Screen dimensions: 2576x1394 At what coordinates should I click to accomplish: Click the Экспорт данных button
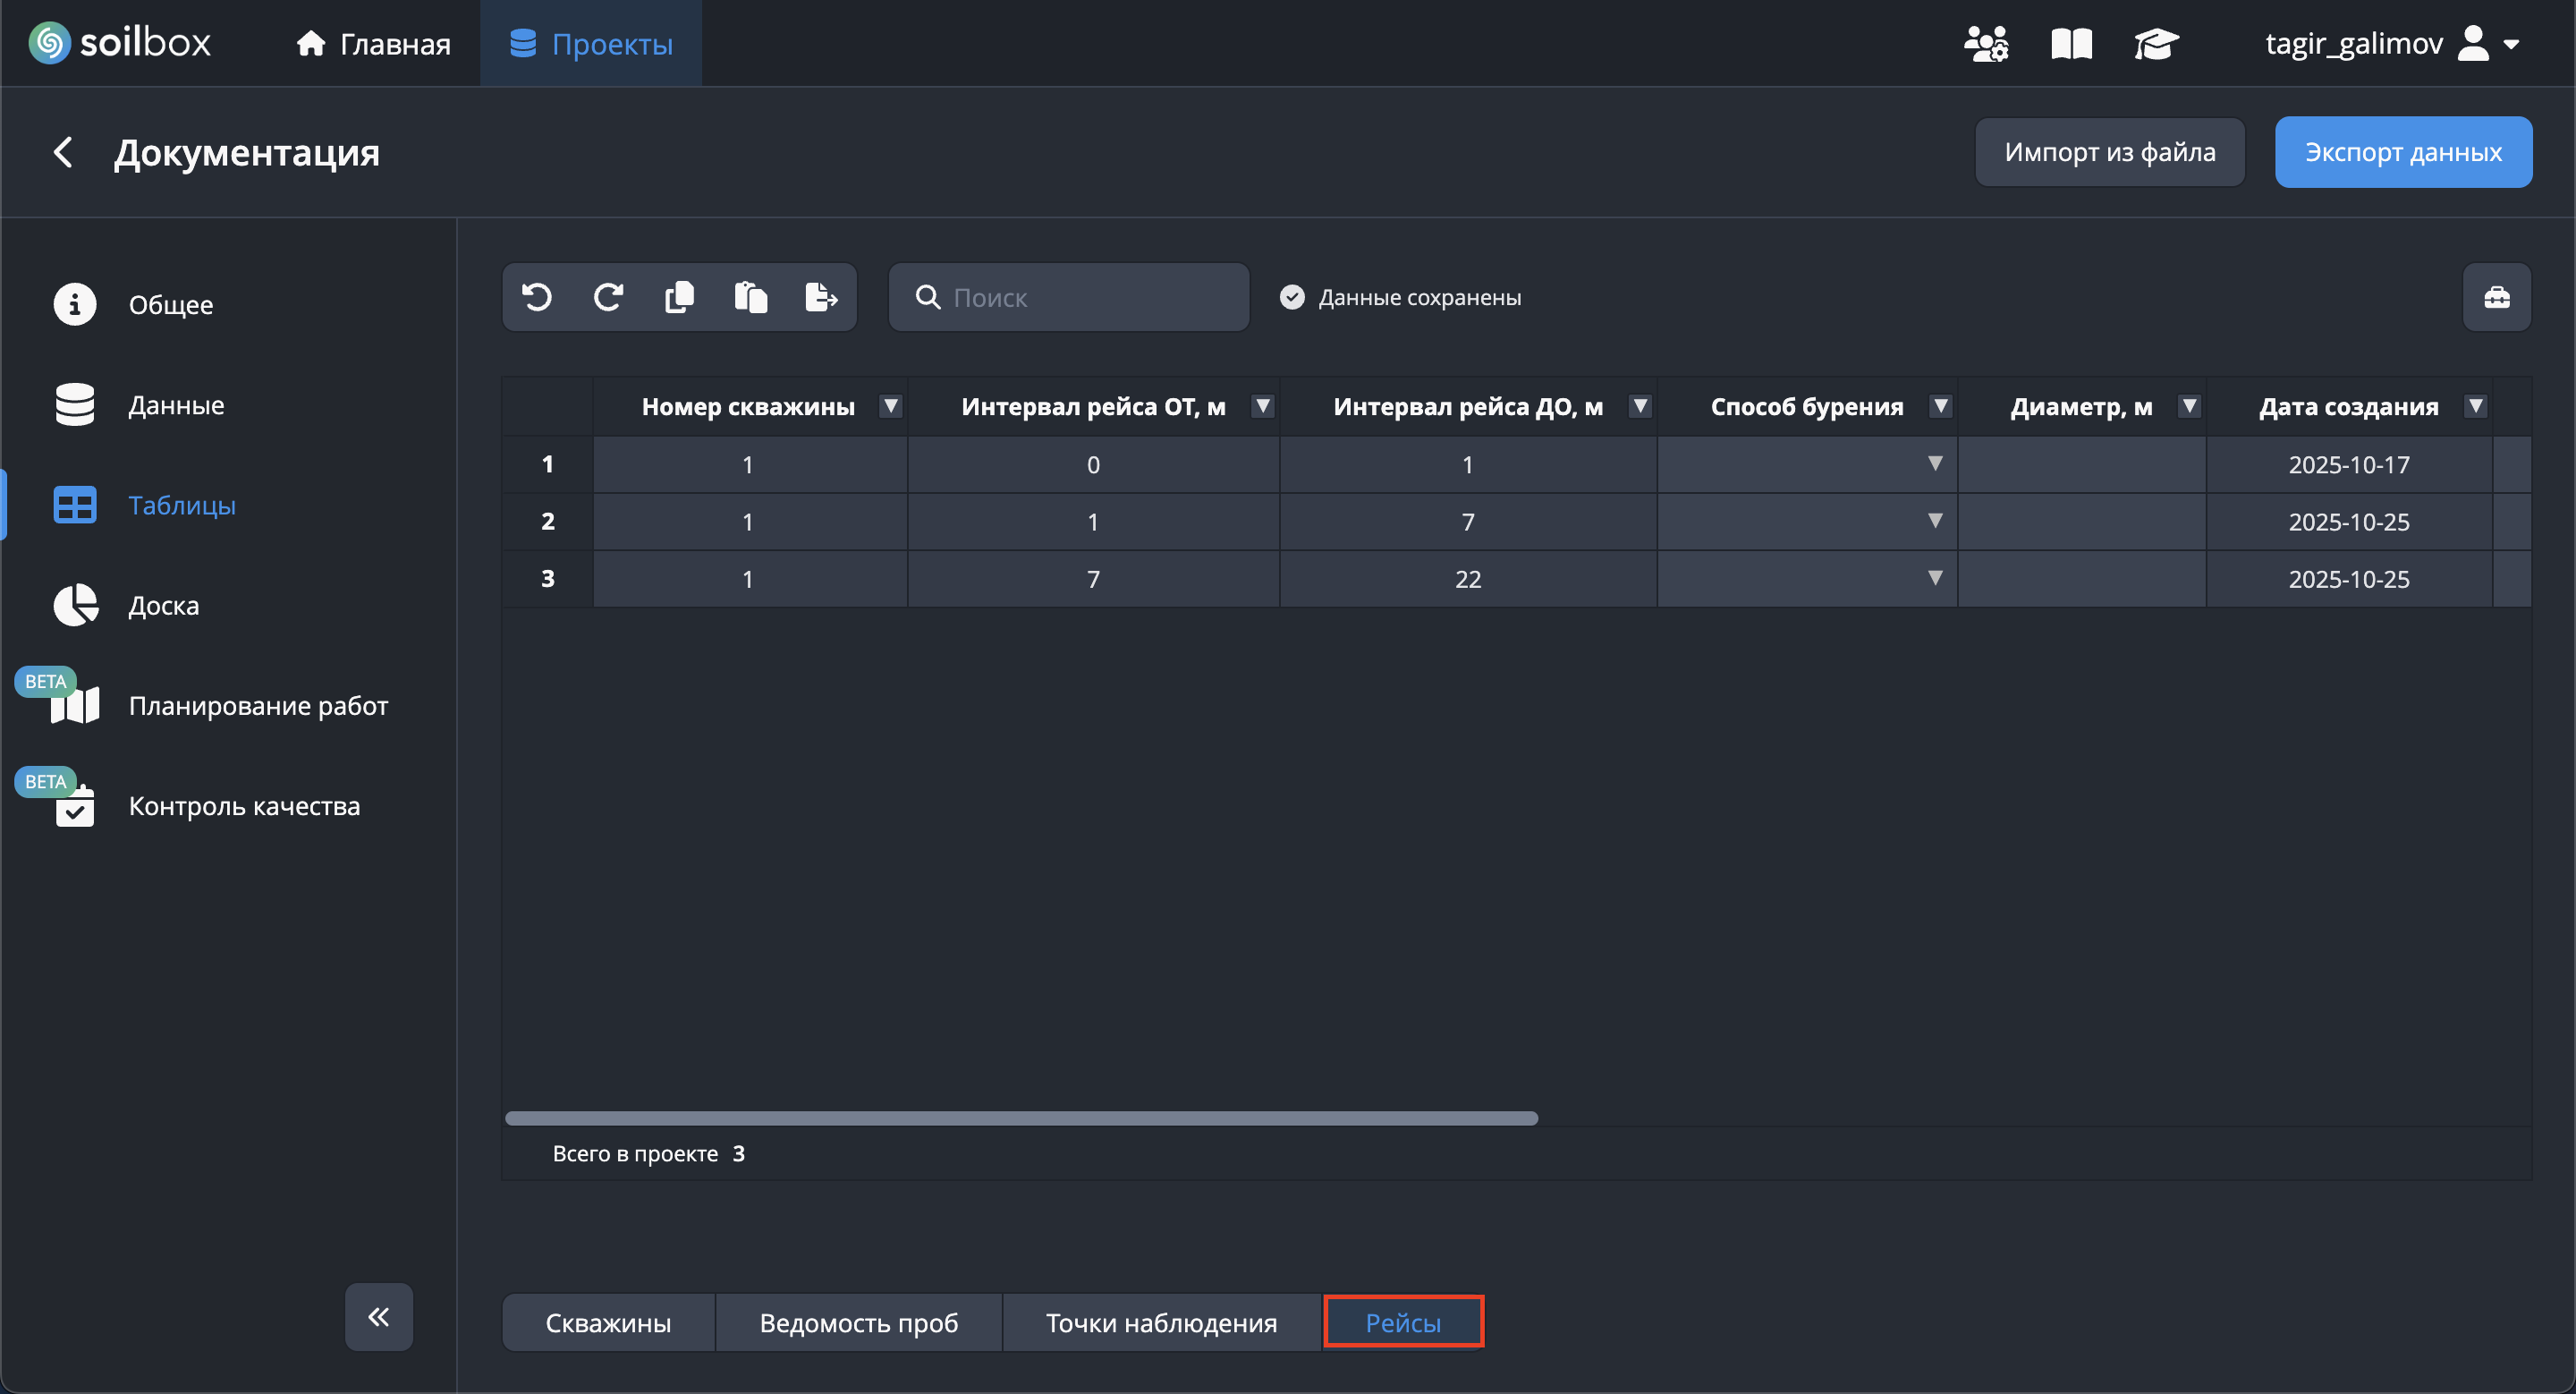click(2403, 152)
